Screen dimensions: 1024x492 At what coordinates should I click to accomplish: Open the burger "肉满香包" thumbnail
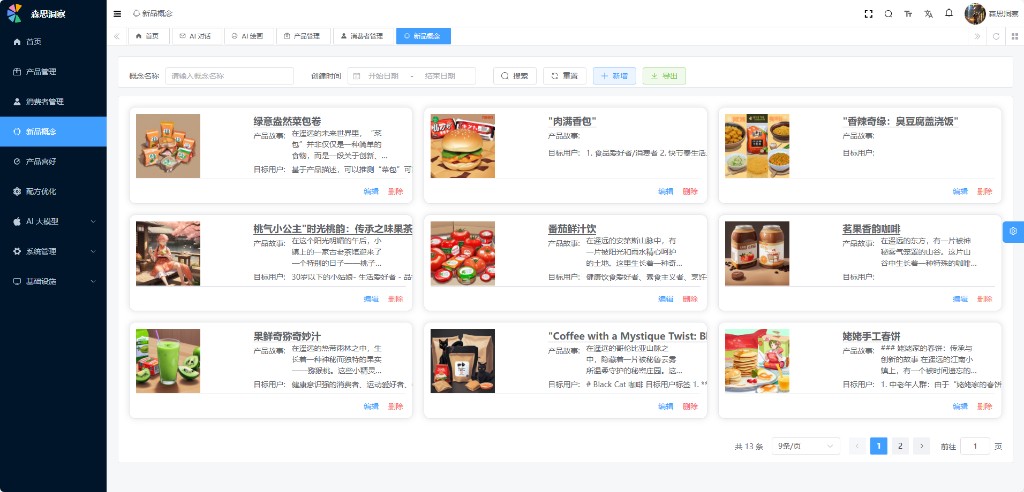(462, 146)
